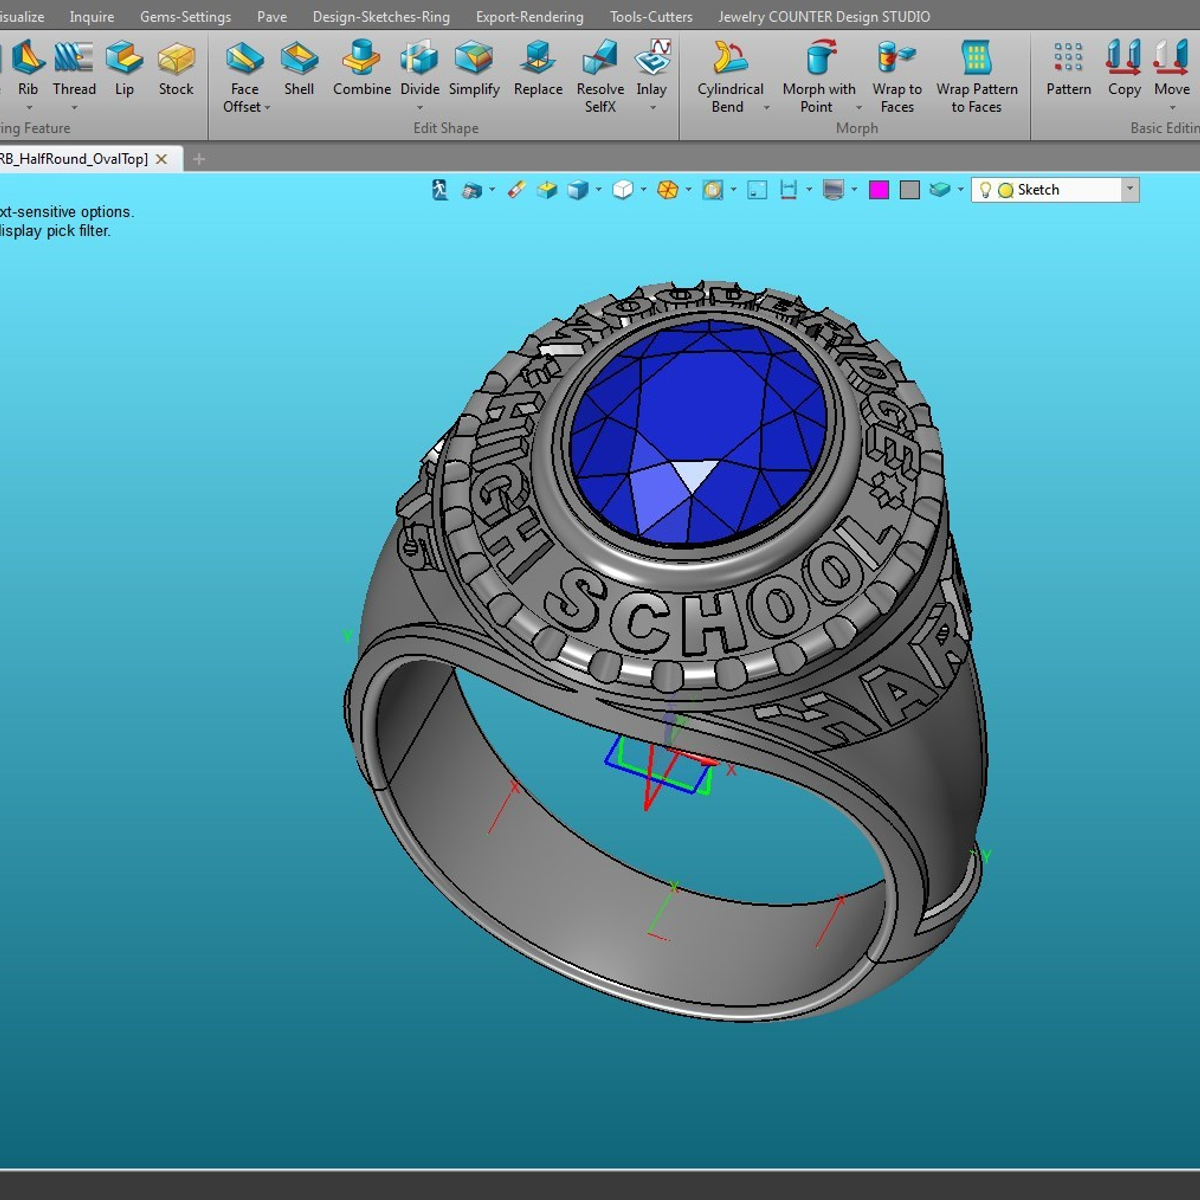Open Jewelry COUNTER Design STUDIO tab
1200x1200 pixels.
click(824, 17)
